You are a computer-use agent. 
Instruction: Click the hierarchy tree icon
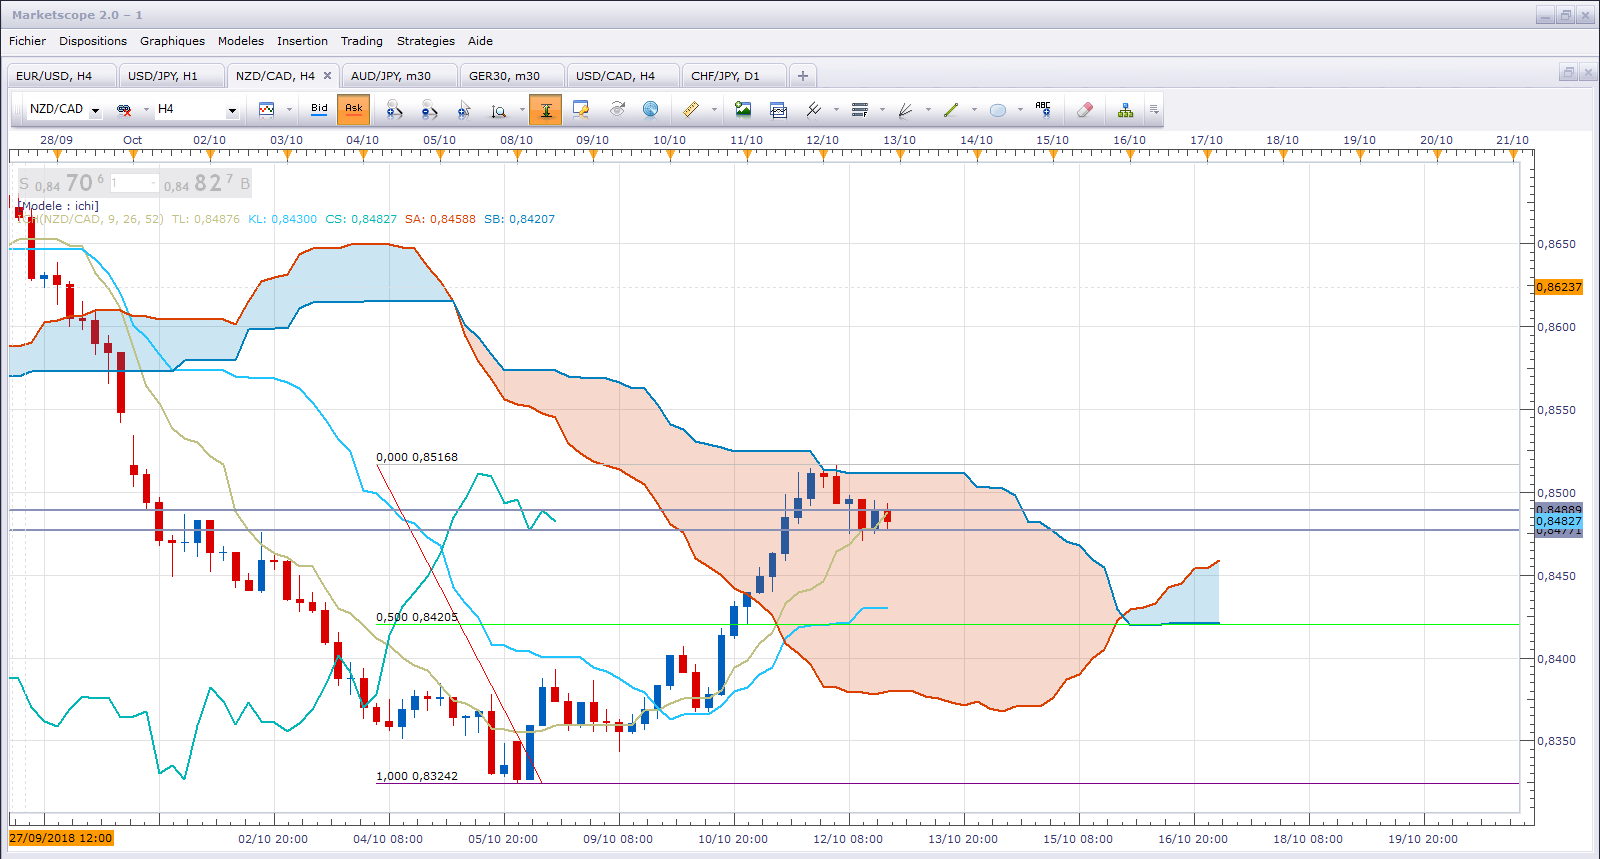(1125, 110)
